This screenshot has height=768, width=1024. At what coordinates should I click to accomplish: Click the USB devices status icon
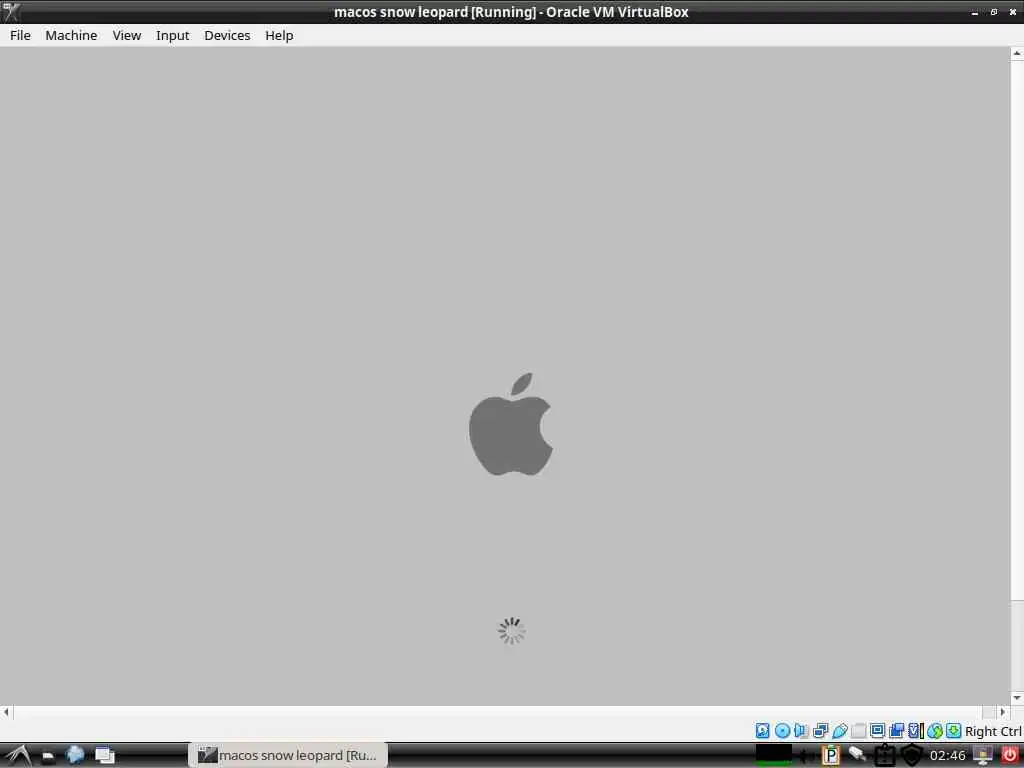pyautogui.click(x=840, y=731)
